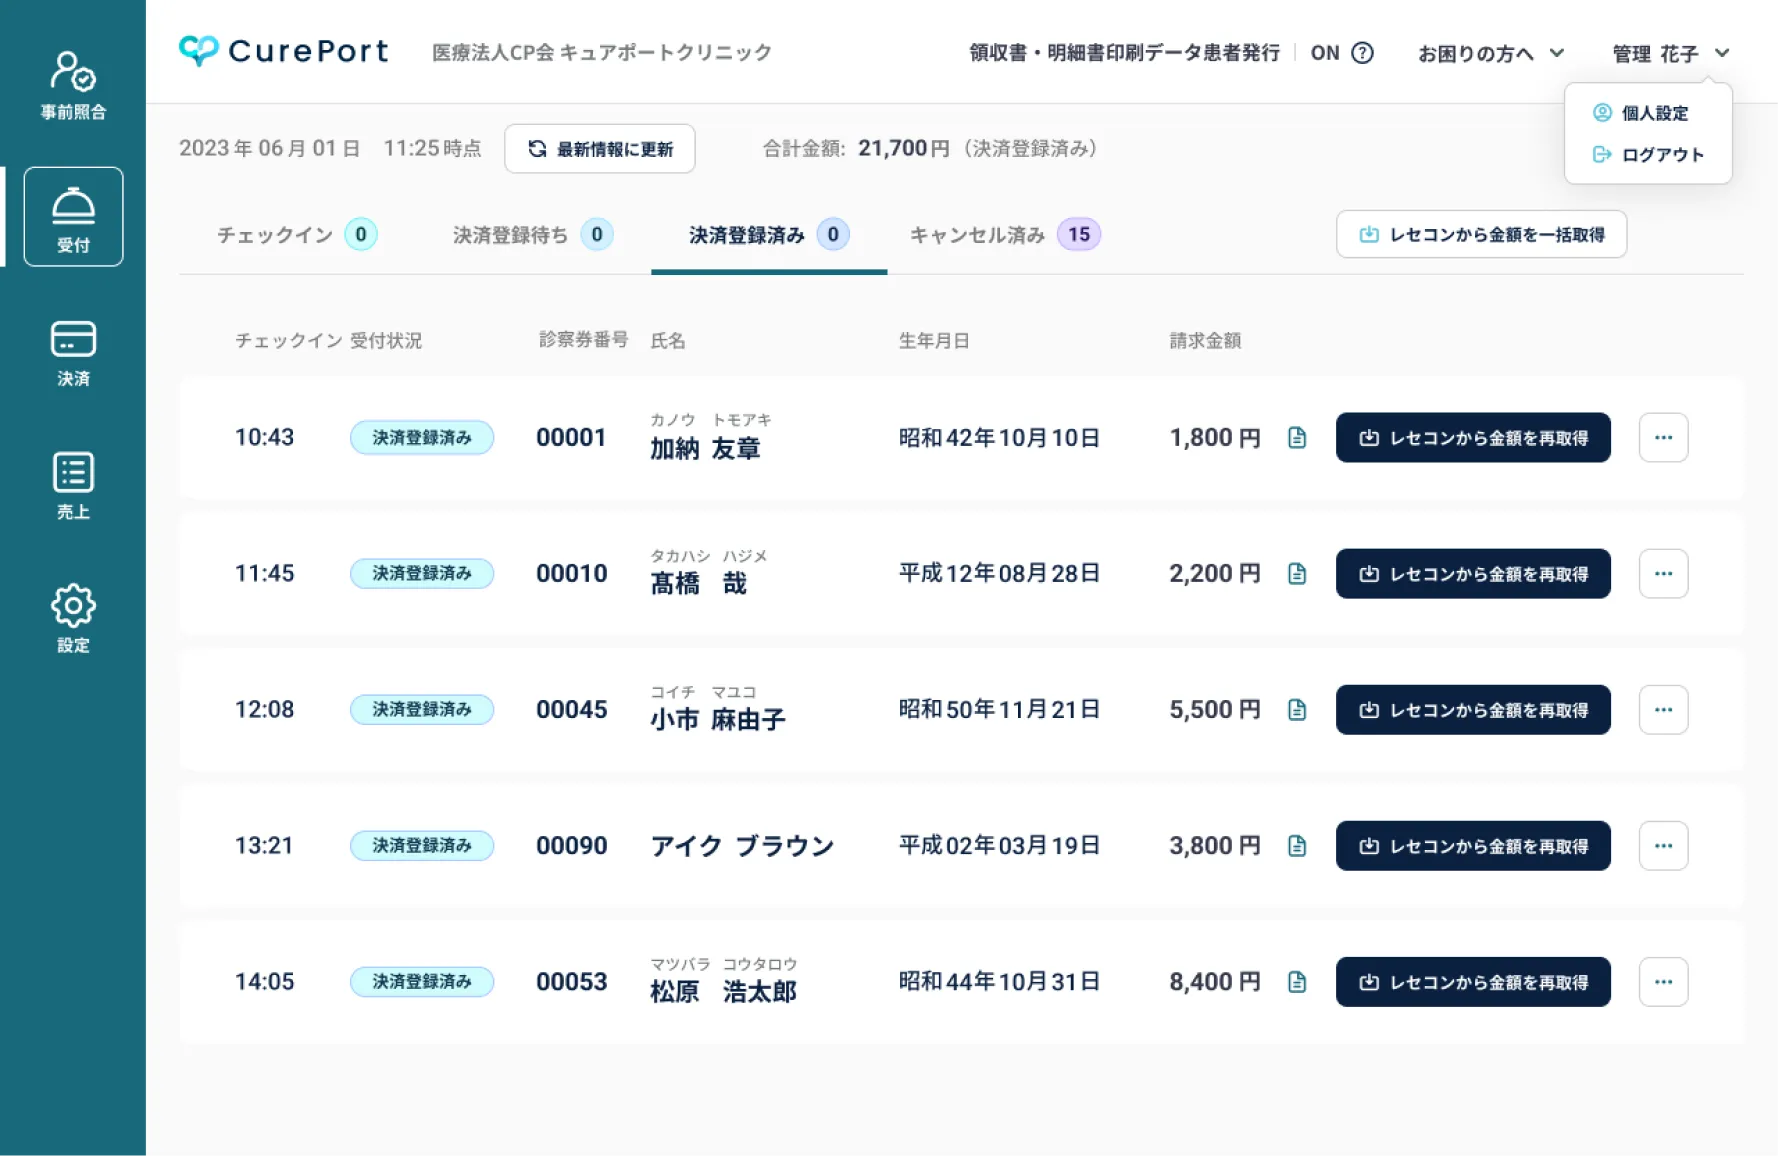Click the 生年月日 column header
1778x1156 pixels.
point(934,341)
